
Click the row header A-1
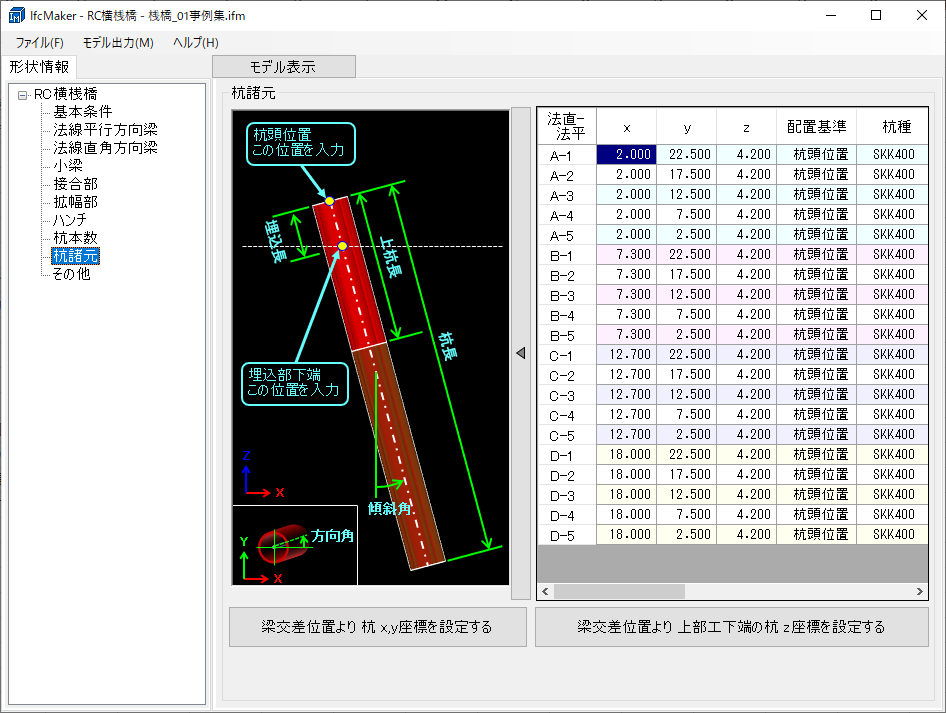[567, 155]
